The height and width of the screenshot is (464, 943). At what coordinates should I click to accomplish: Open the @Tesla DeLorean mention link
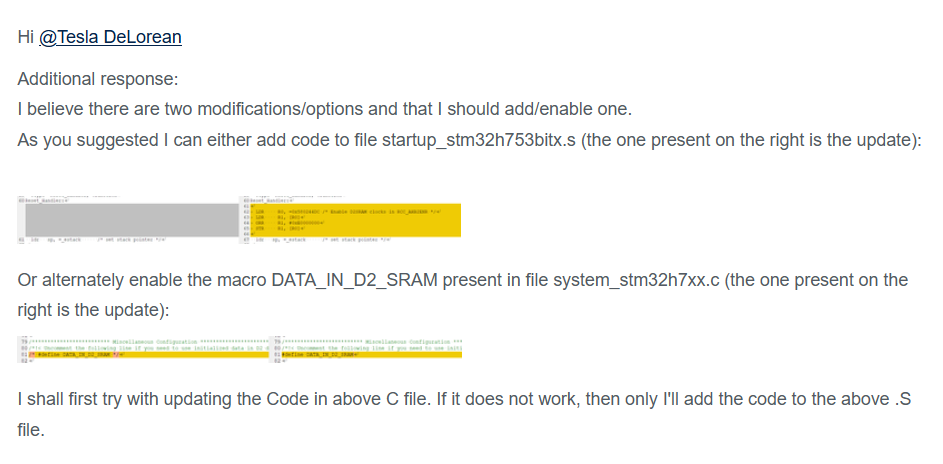[x=110, y=37]
